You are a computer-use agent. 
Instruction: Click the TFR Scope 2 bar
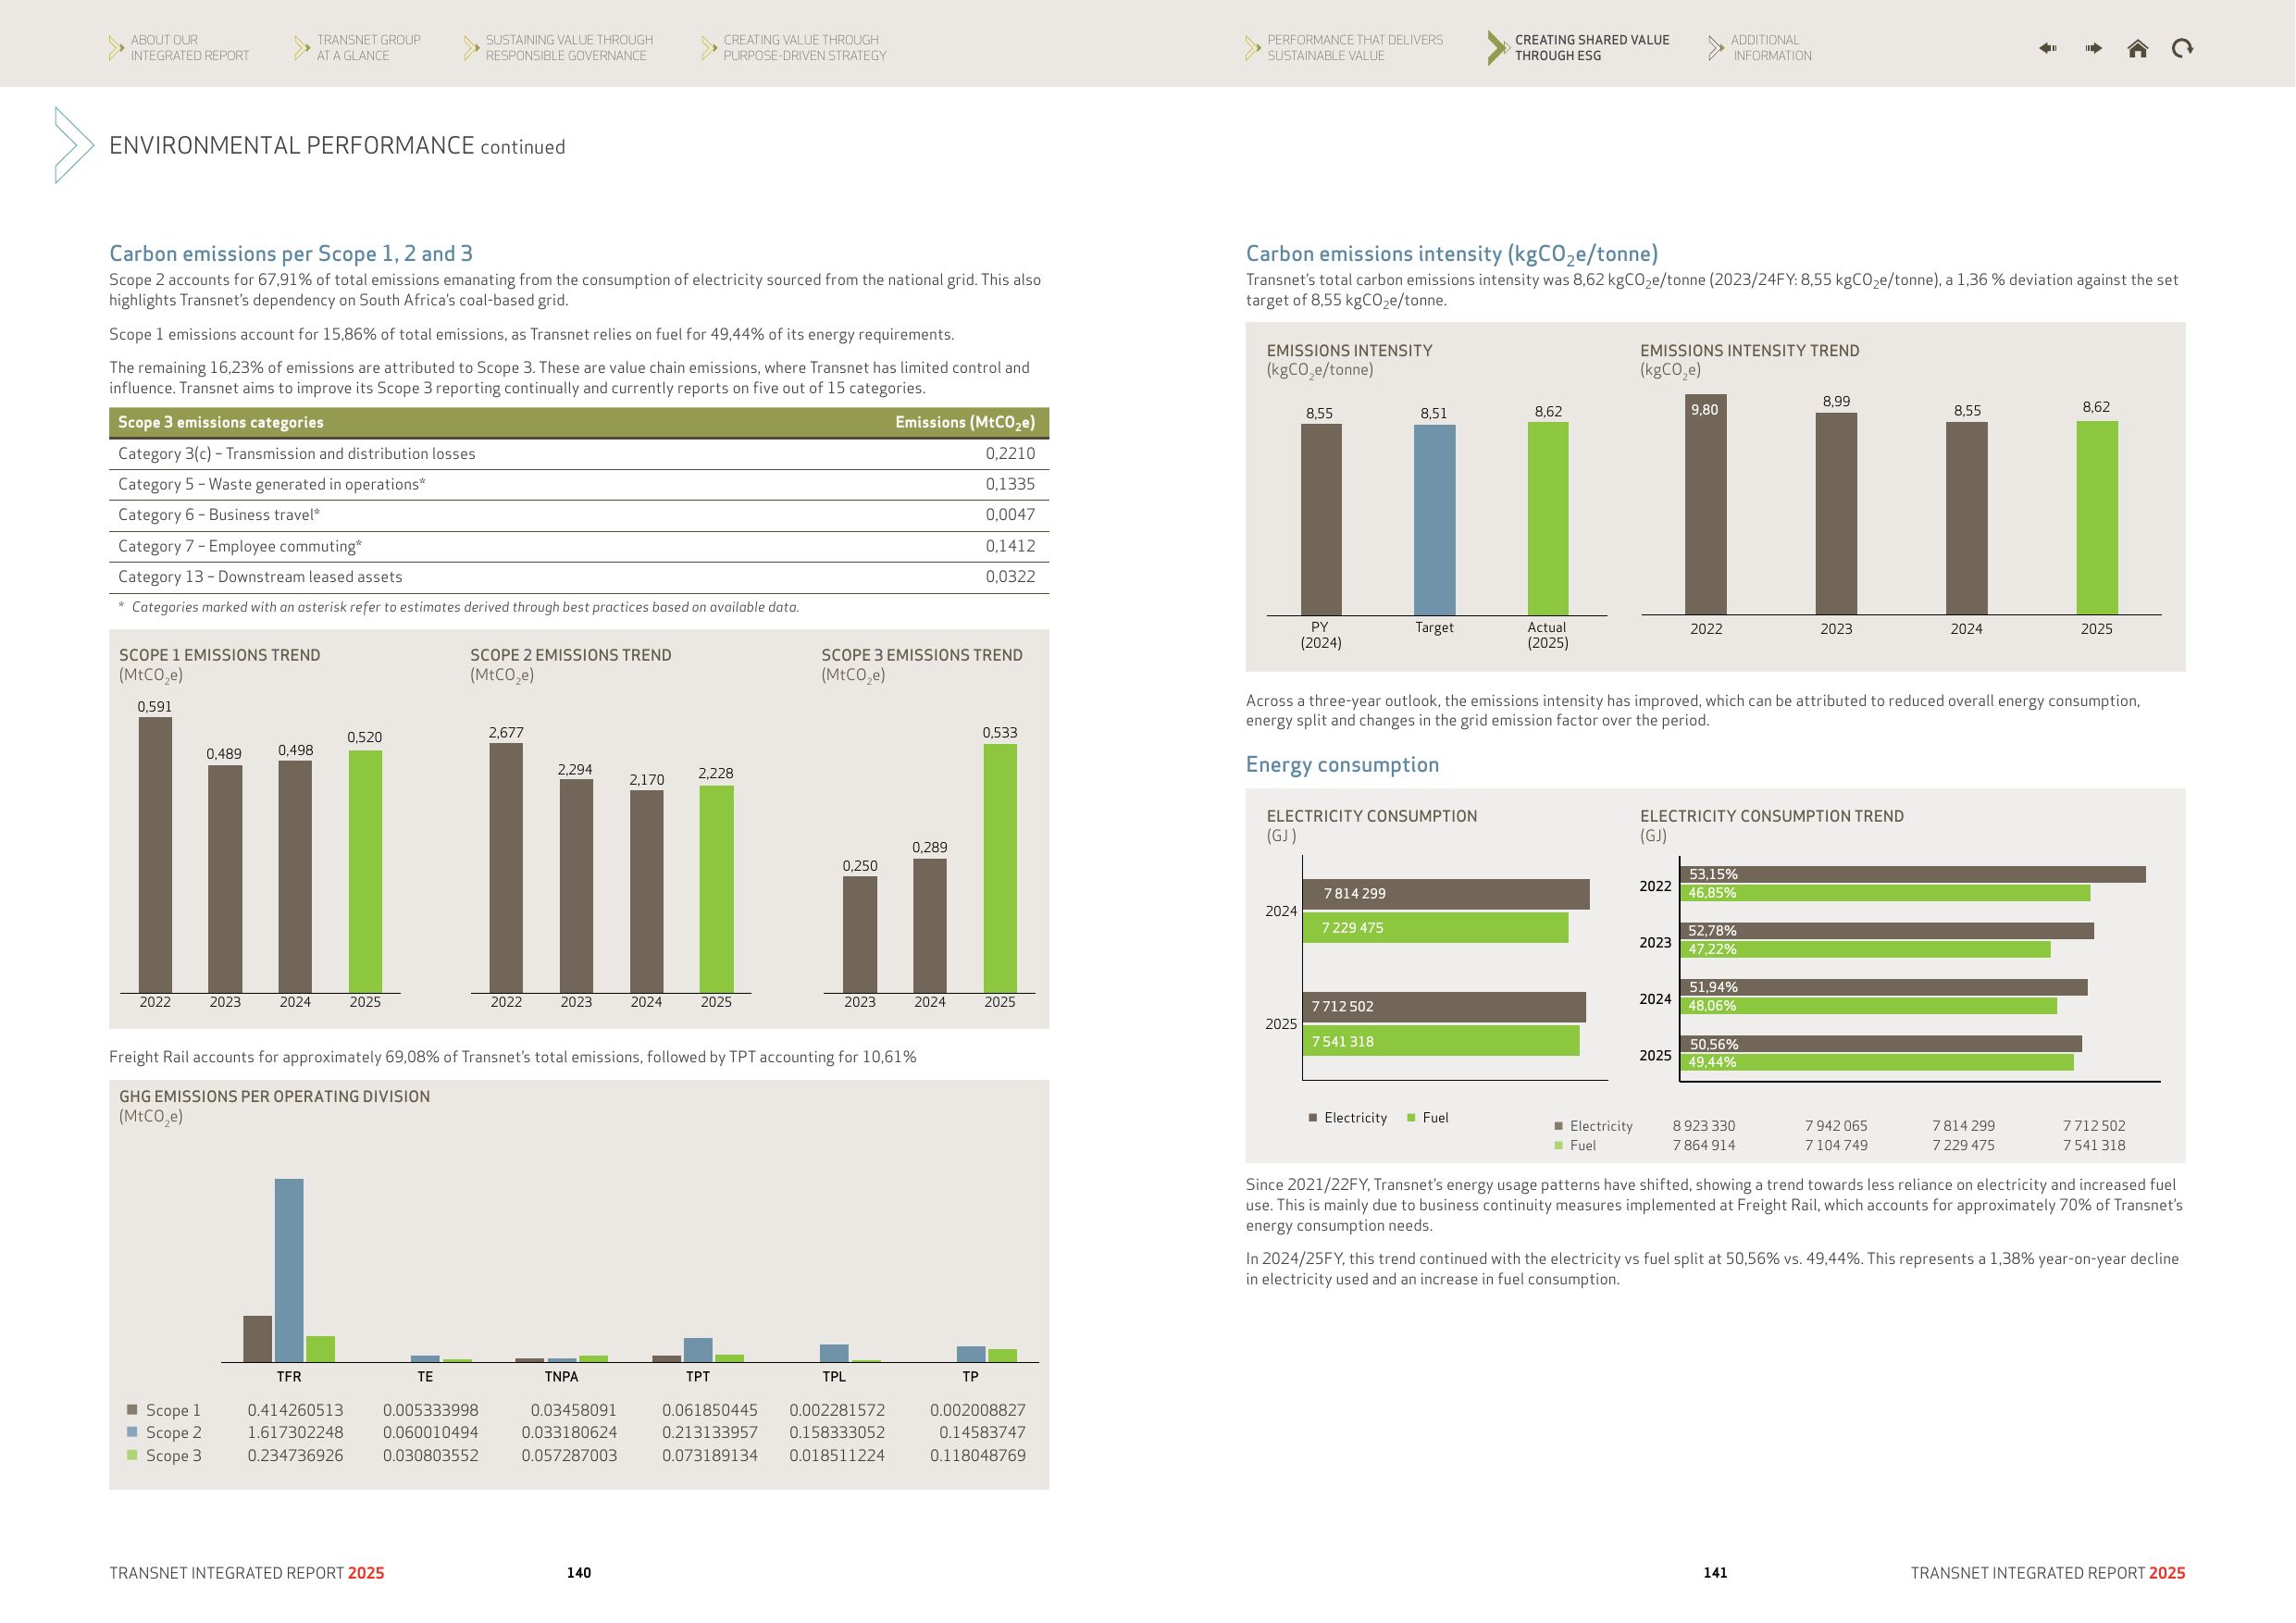pos(289,1270)
